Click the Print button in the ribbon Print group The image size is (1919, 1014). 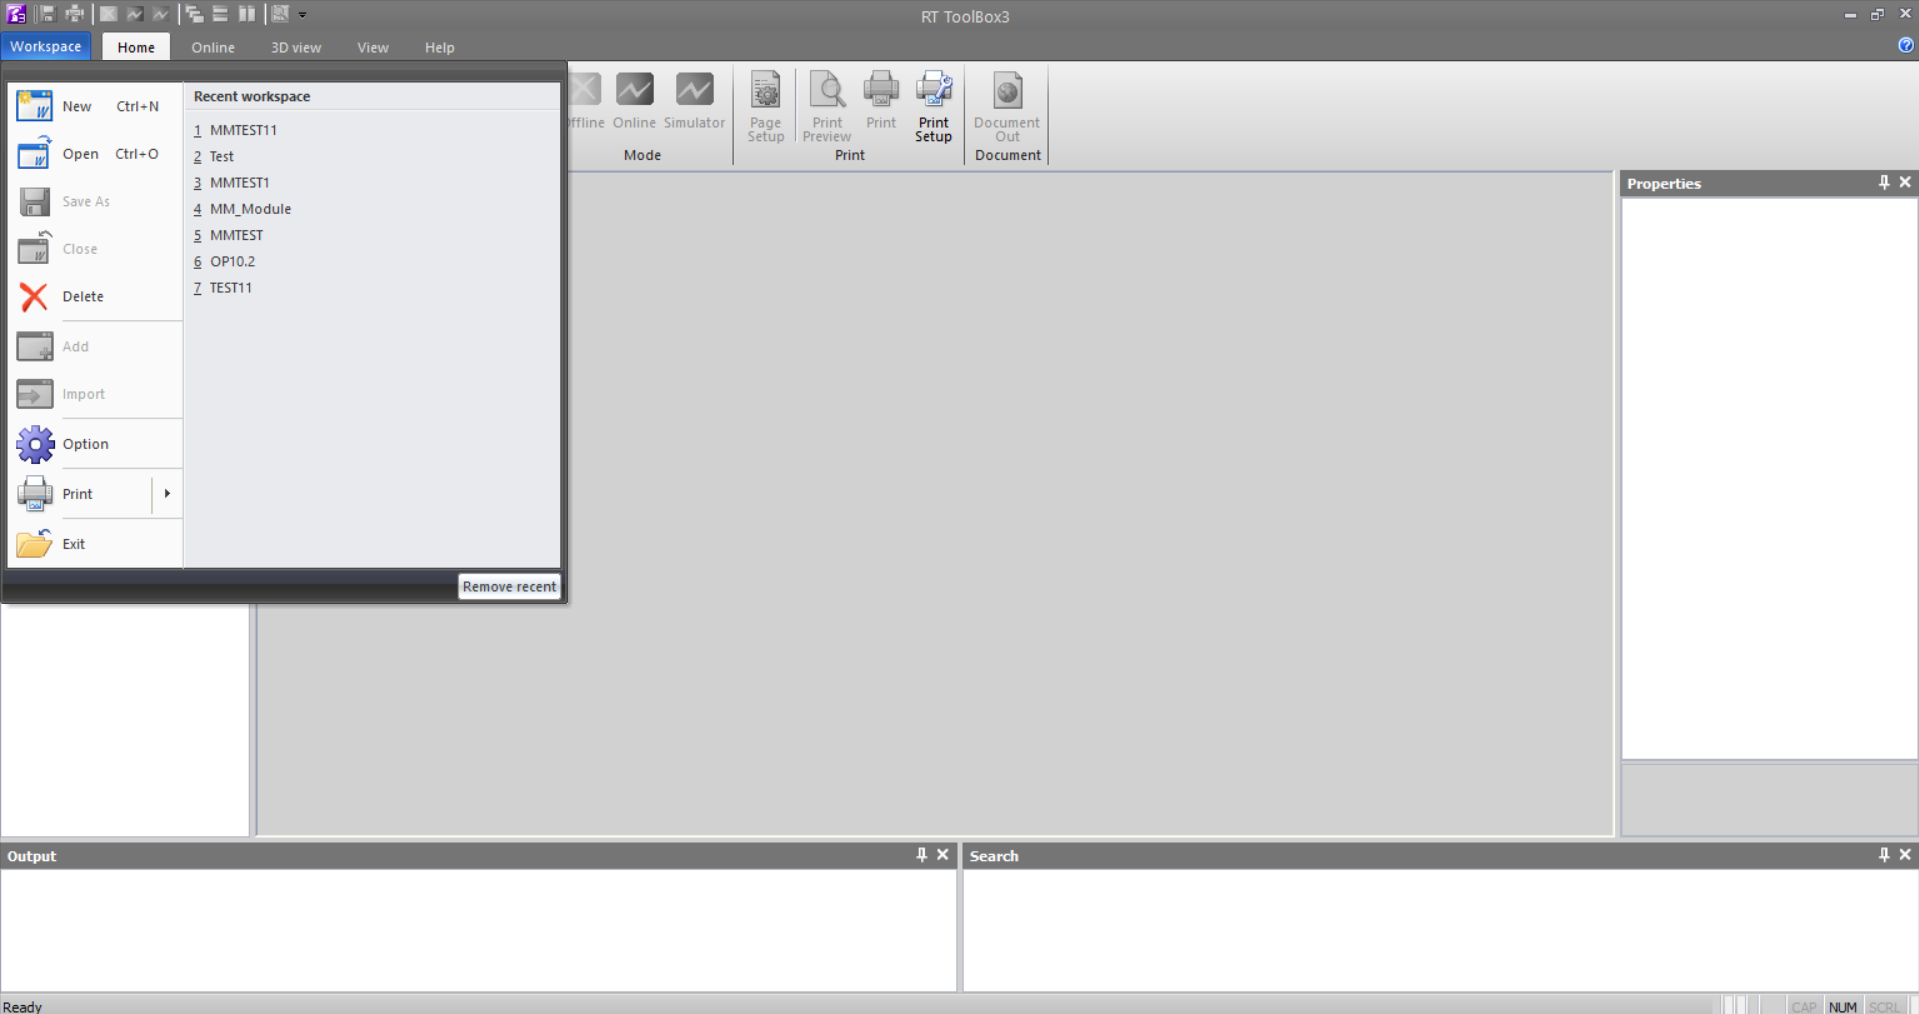coord(881,101)
